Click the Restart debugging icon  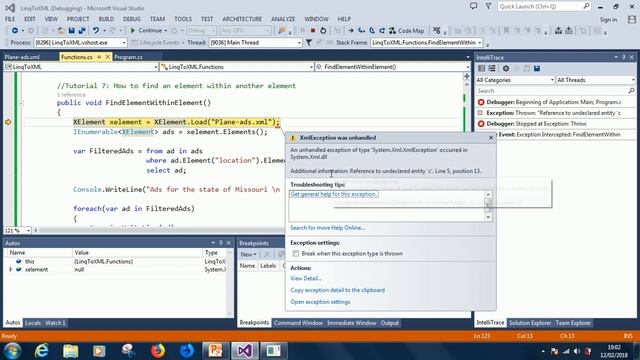[323, 31]
